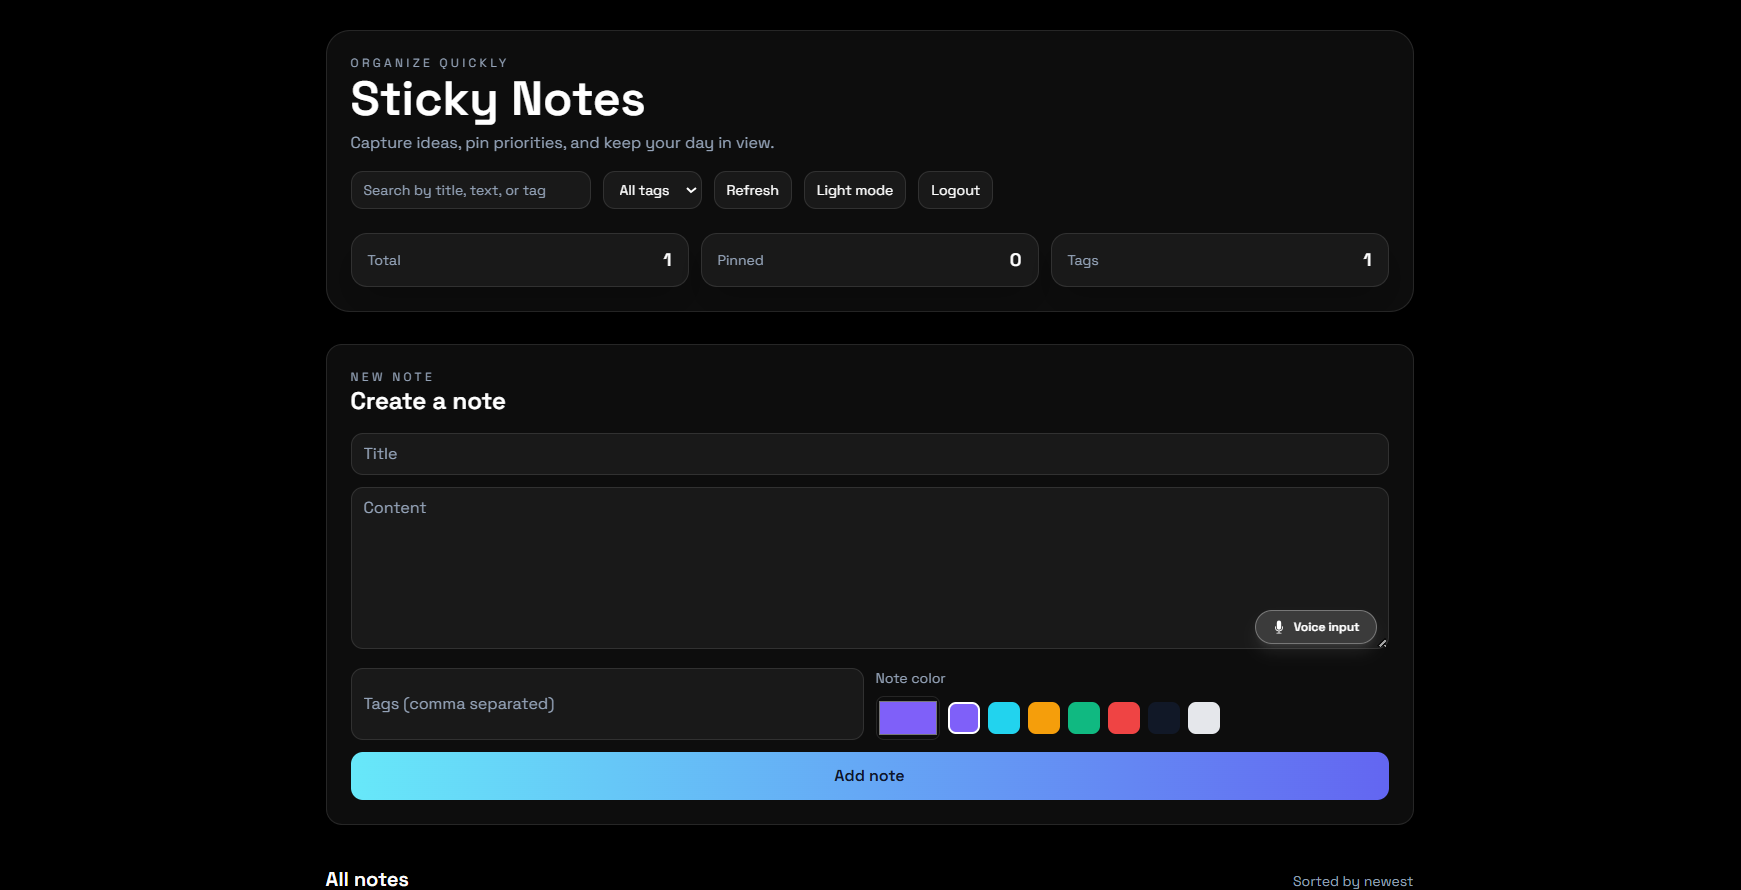Toggle Light mode theme
Screen dimensions: 1741x890
point(854,190)
